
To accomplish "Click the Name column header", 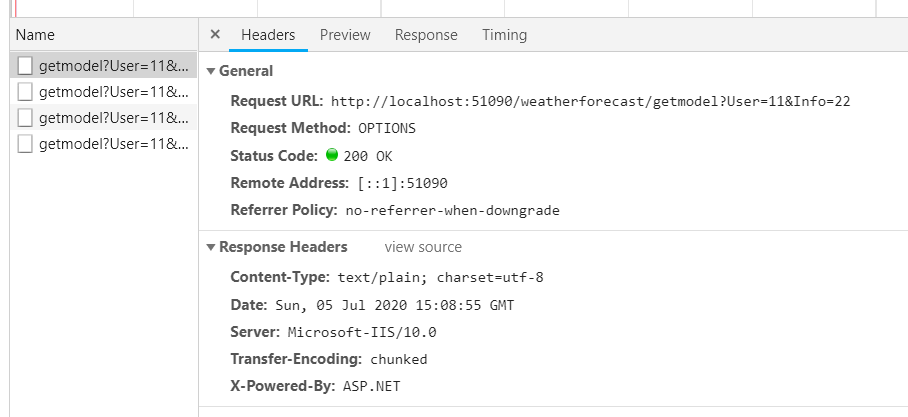I will pos(35,35).
